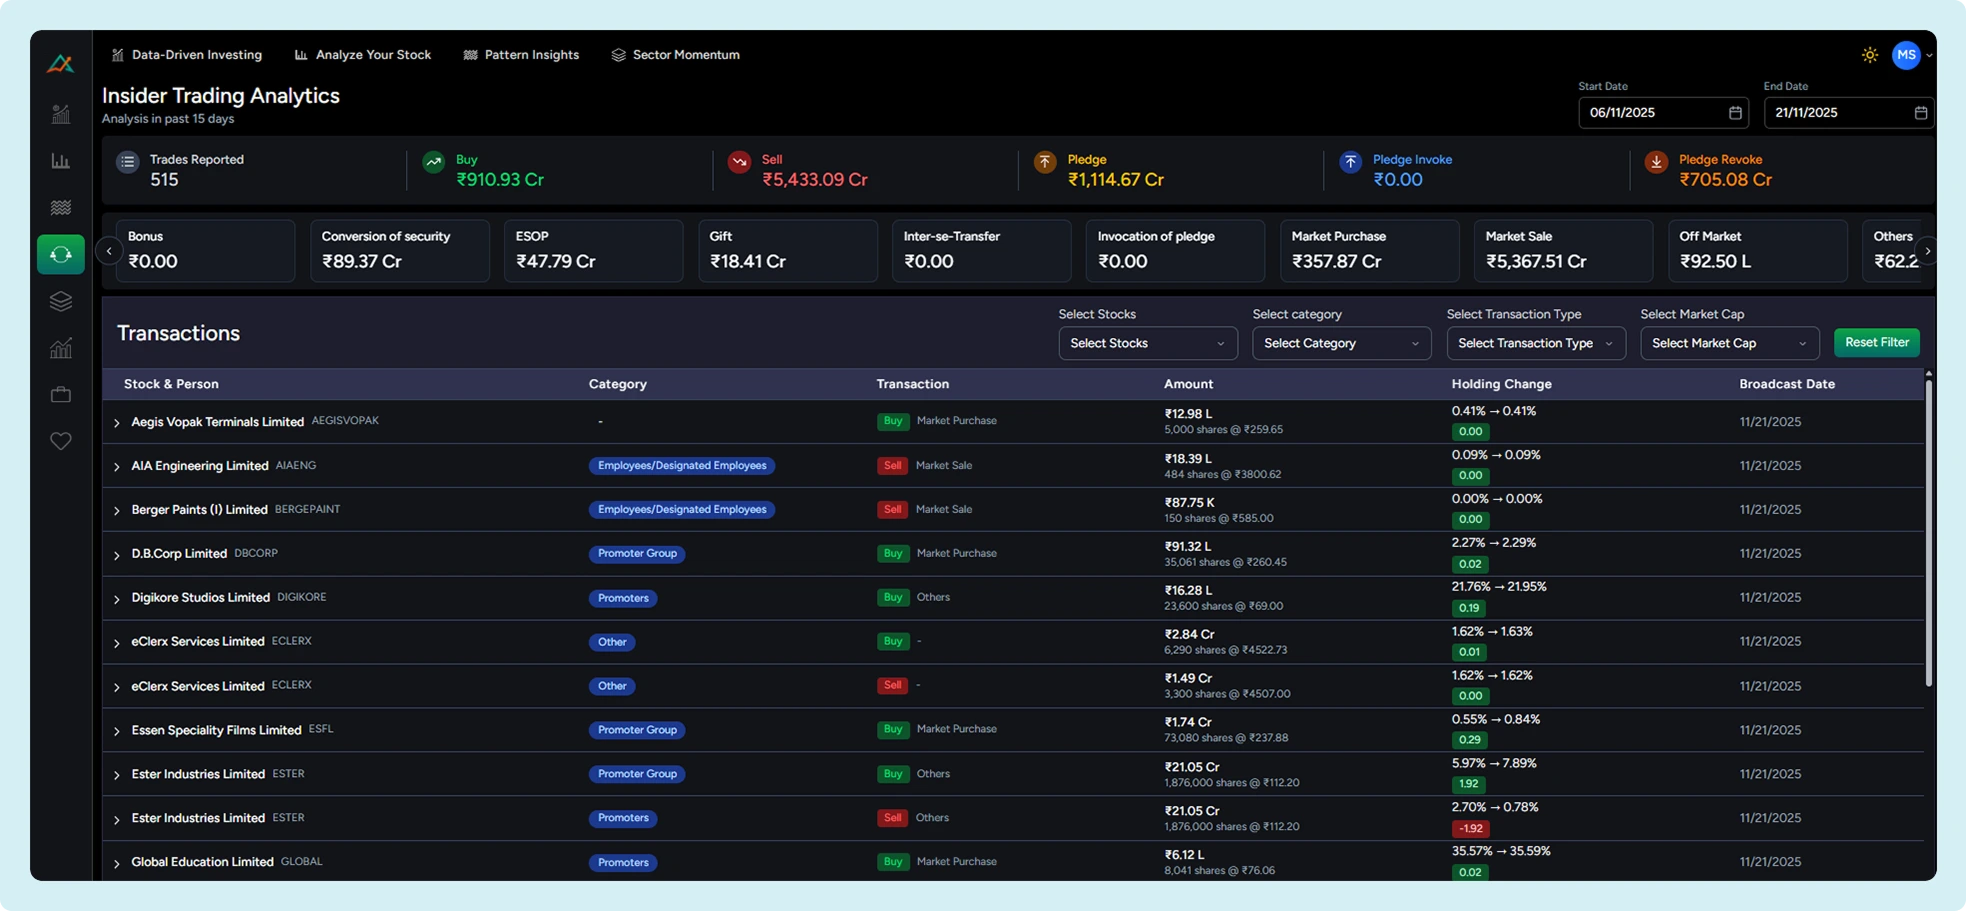The width and height of the screenshot is (1966, 911).
Task: Go to Pattern Insights menu
Action: (x=521, y=55)
